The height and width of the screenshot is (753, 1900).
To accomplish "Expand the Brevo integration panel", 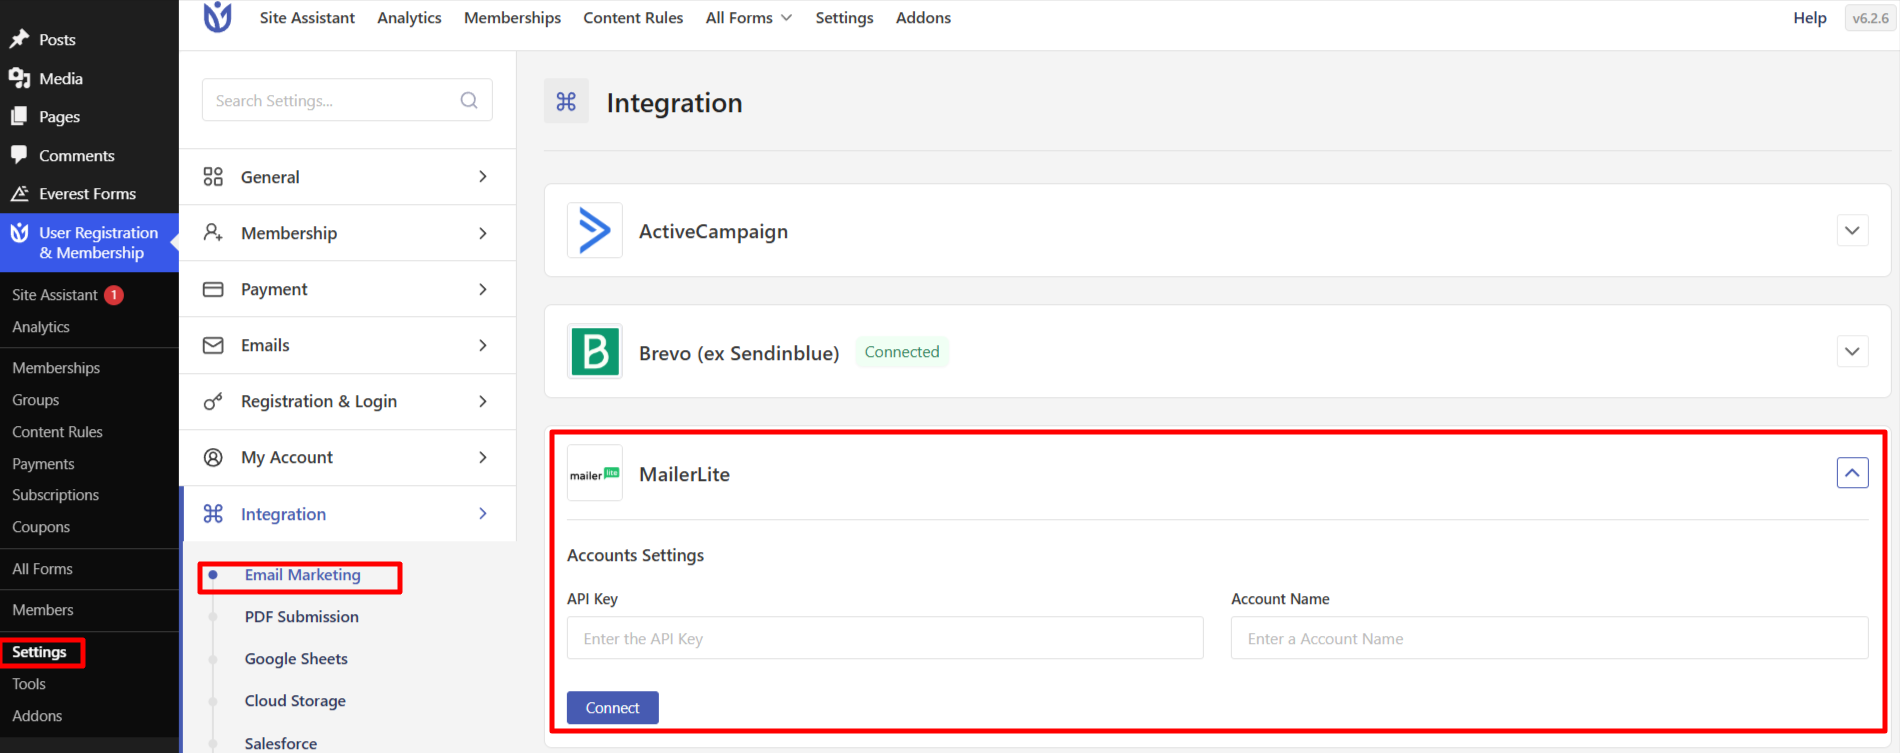I will (x=1852, y=352).
